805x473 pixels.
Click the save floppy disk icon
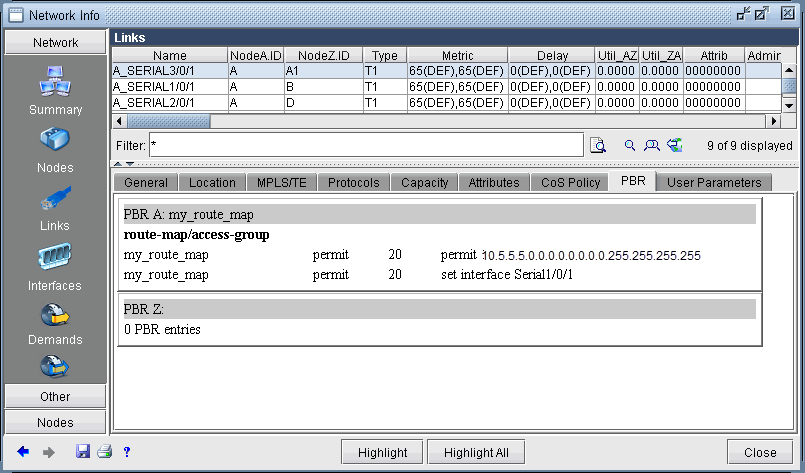tap(83, 452)
